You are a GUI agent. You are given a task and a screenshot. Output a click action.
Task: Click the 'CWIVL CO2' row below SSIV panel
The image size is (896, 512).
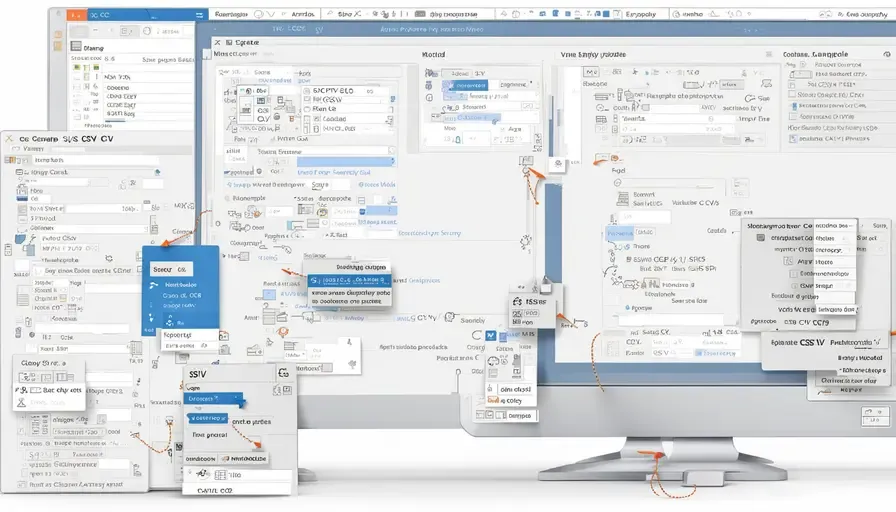[237, 490]
